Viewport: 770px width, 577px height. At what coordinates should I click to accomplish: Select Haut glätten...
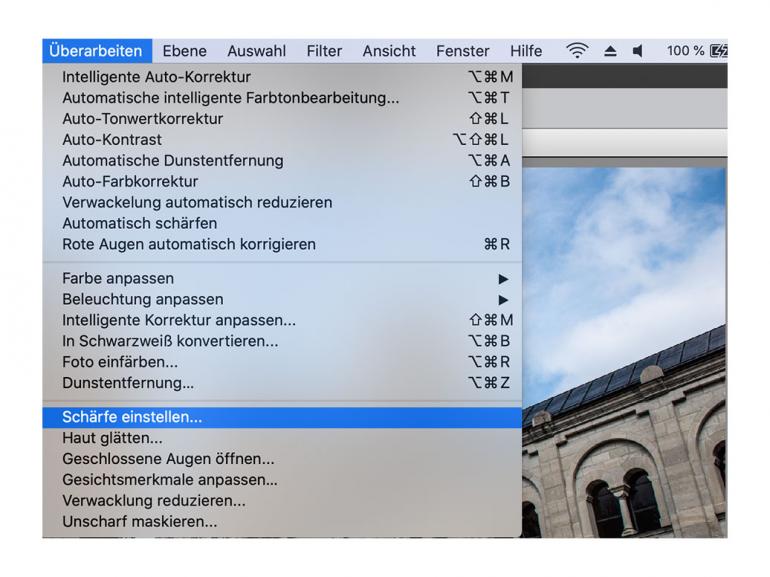click(x=282, y=438)
